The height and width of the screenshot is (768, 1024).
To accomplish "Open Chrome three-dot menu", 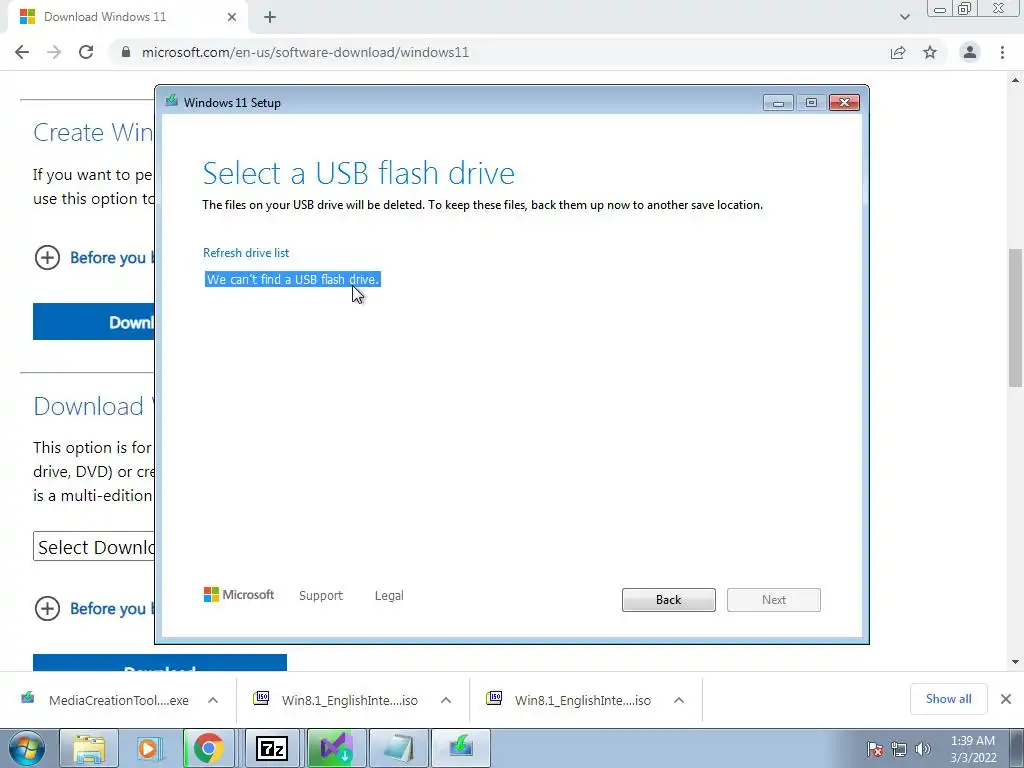I will tap(1002, 52).
